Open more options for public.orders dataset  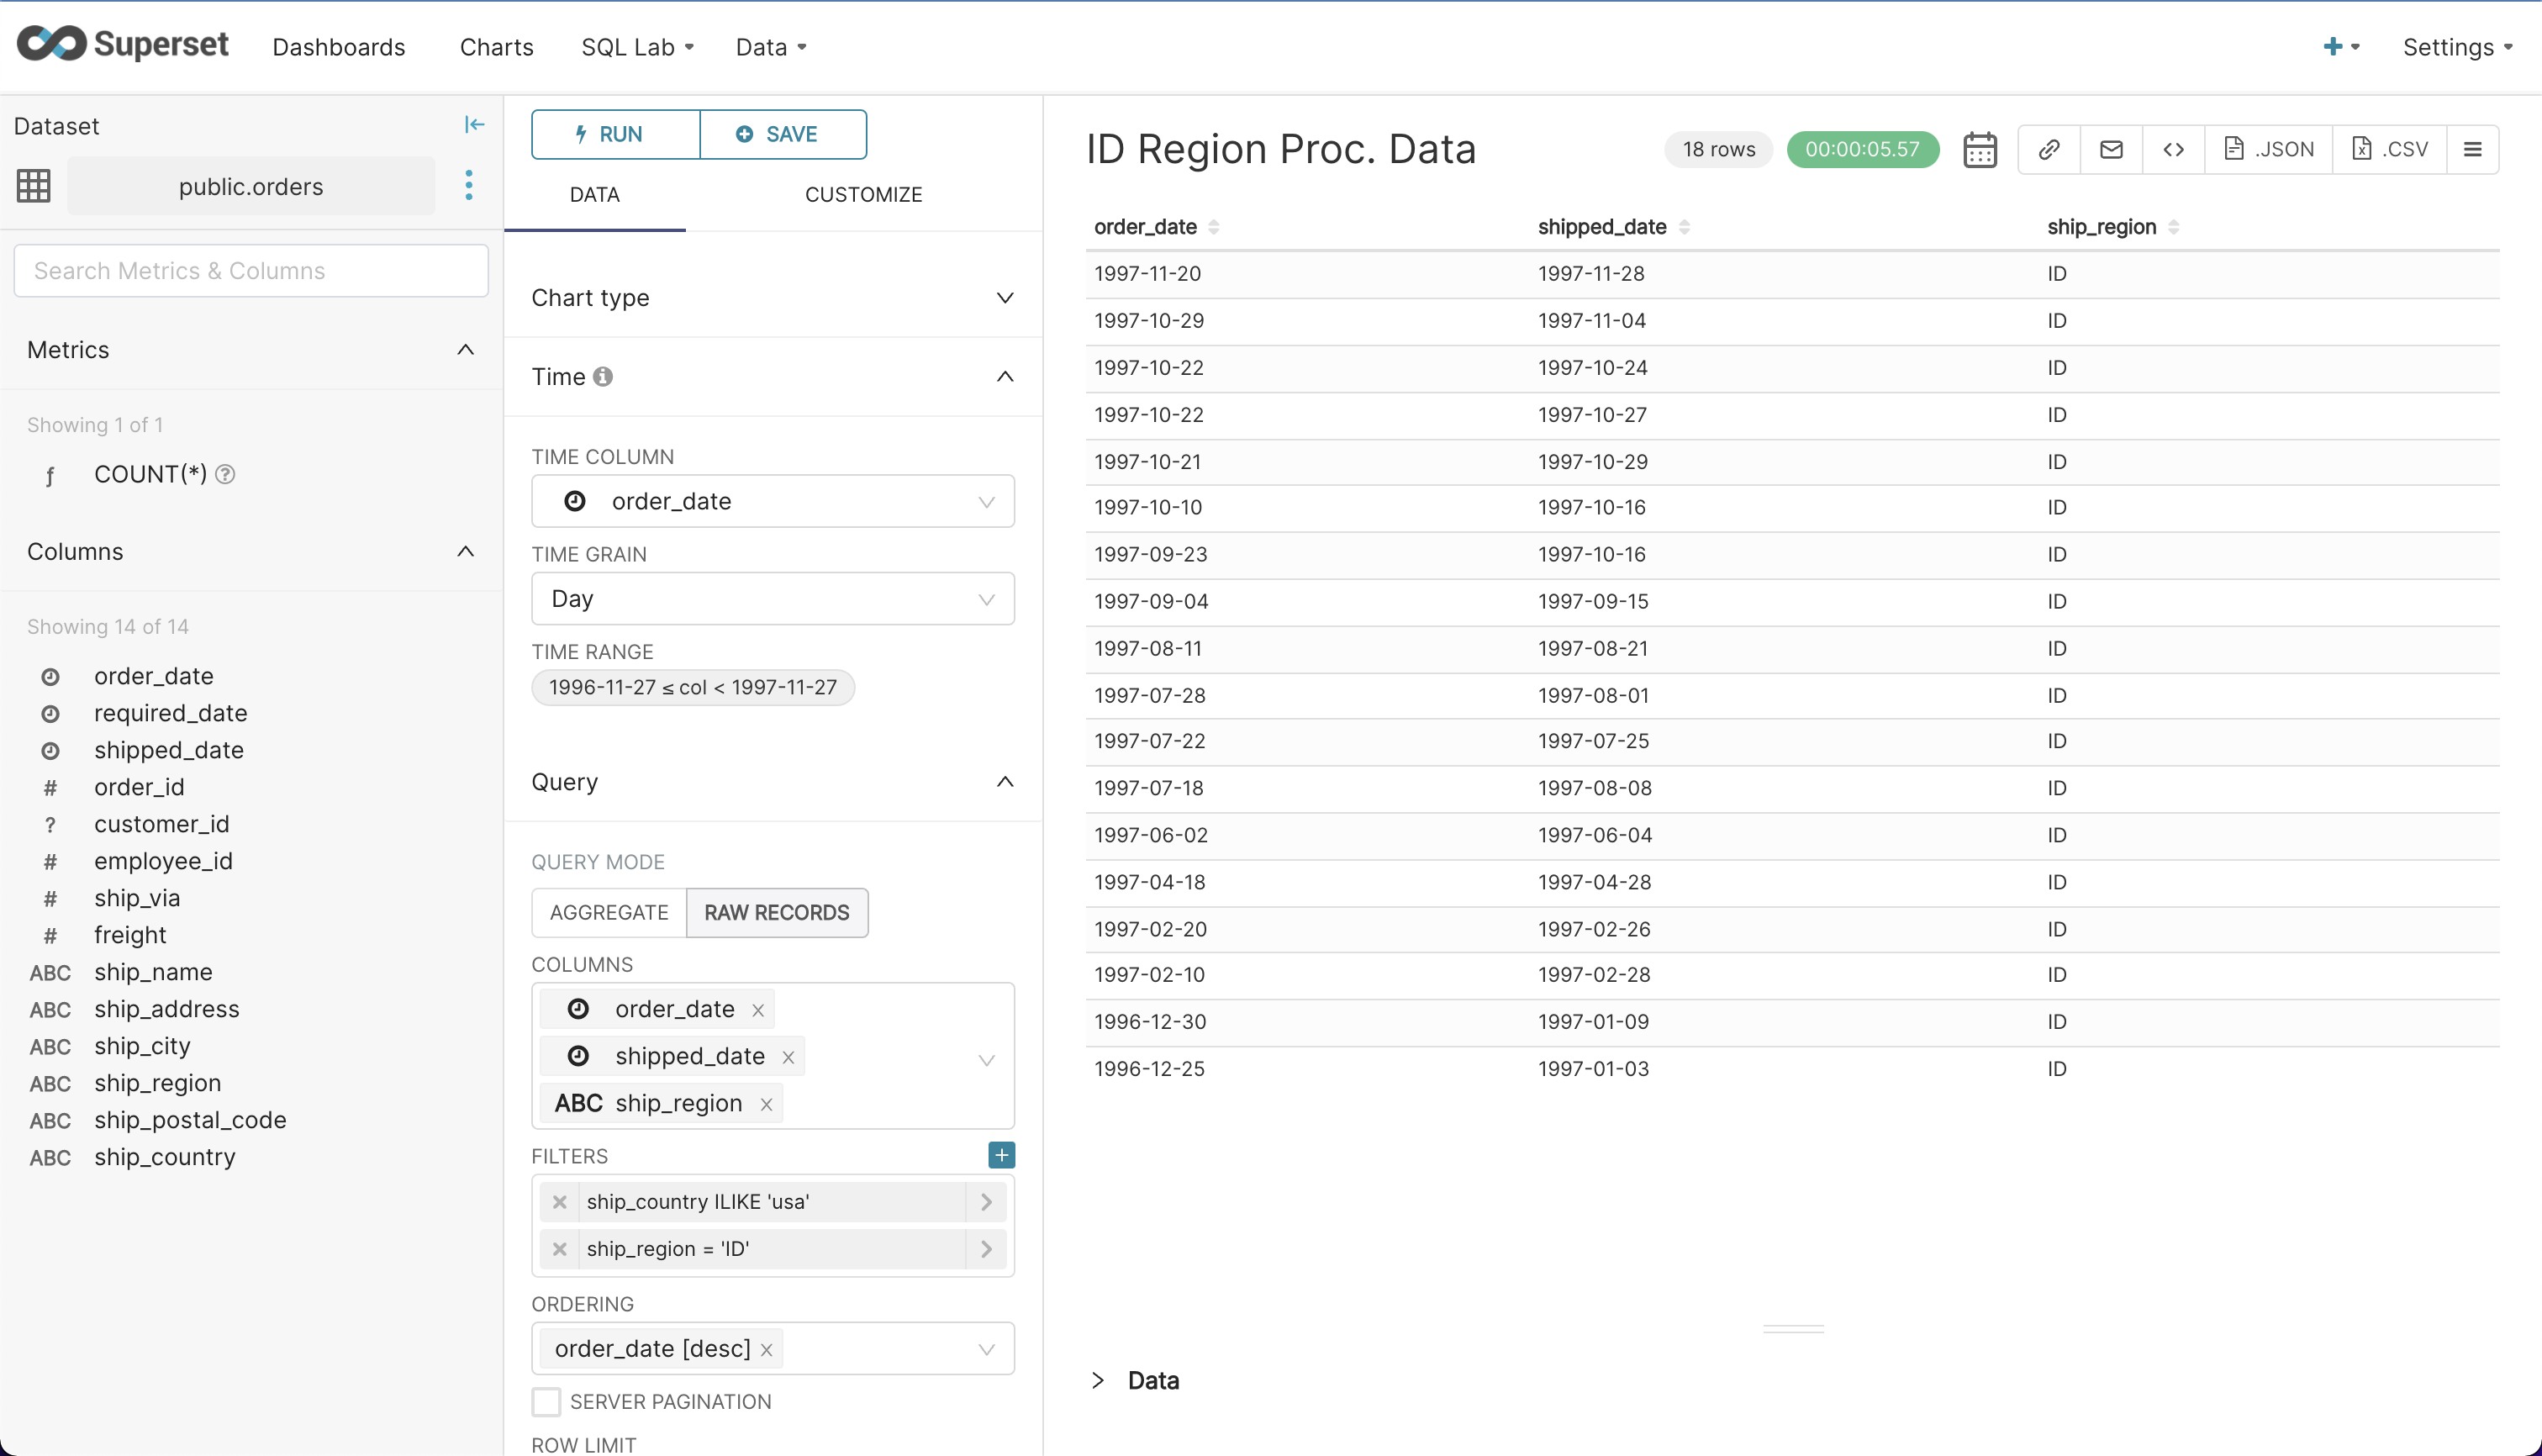(468, 185)
